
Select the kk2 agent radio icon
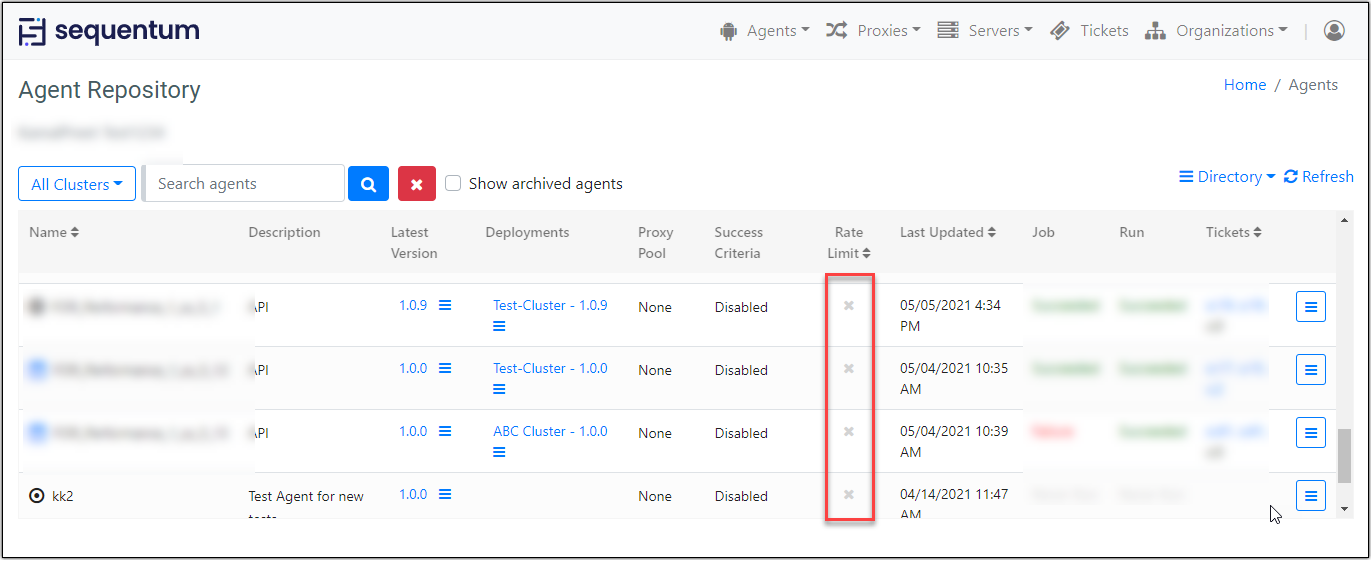37,496
